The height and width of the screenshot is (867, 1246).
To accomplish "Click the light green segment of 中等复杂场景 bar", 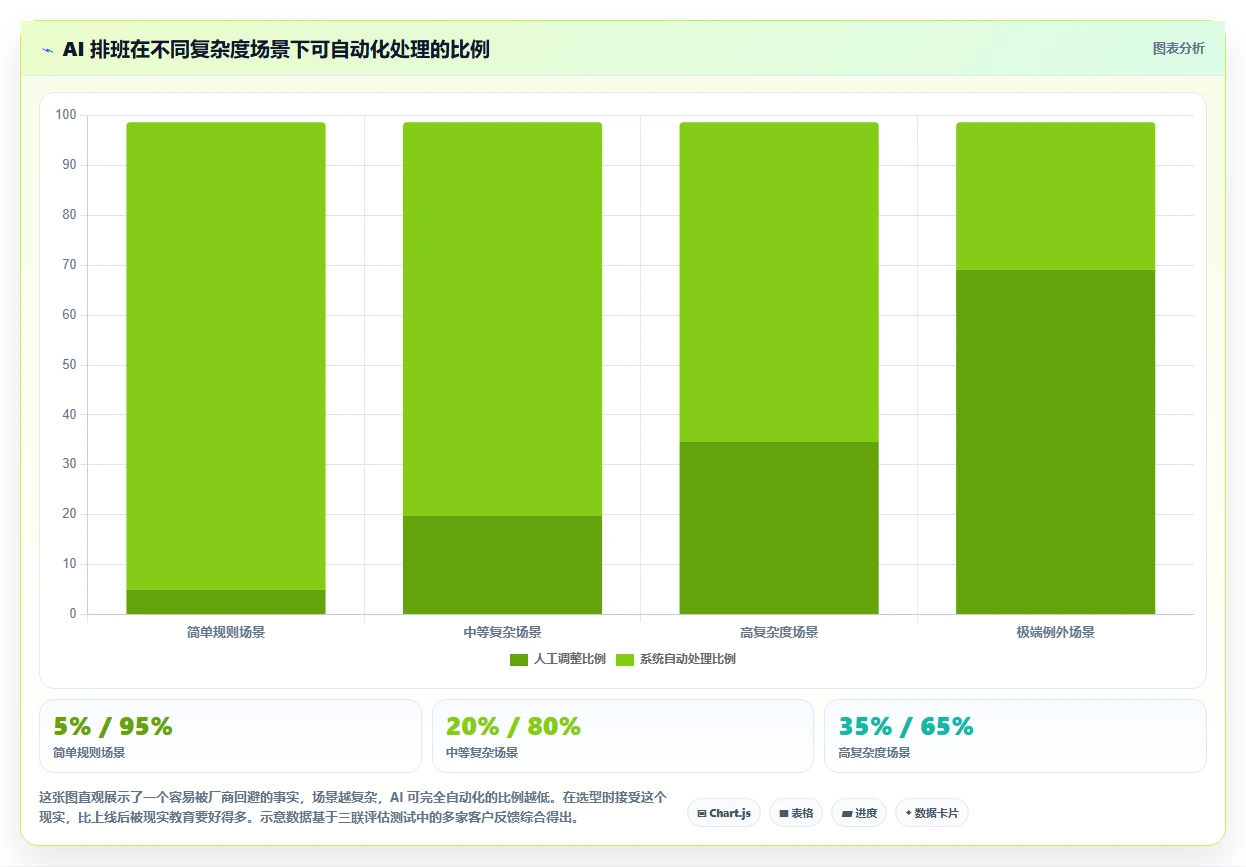I will tap(502, 319).
